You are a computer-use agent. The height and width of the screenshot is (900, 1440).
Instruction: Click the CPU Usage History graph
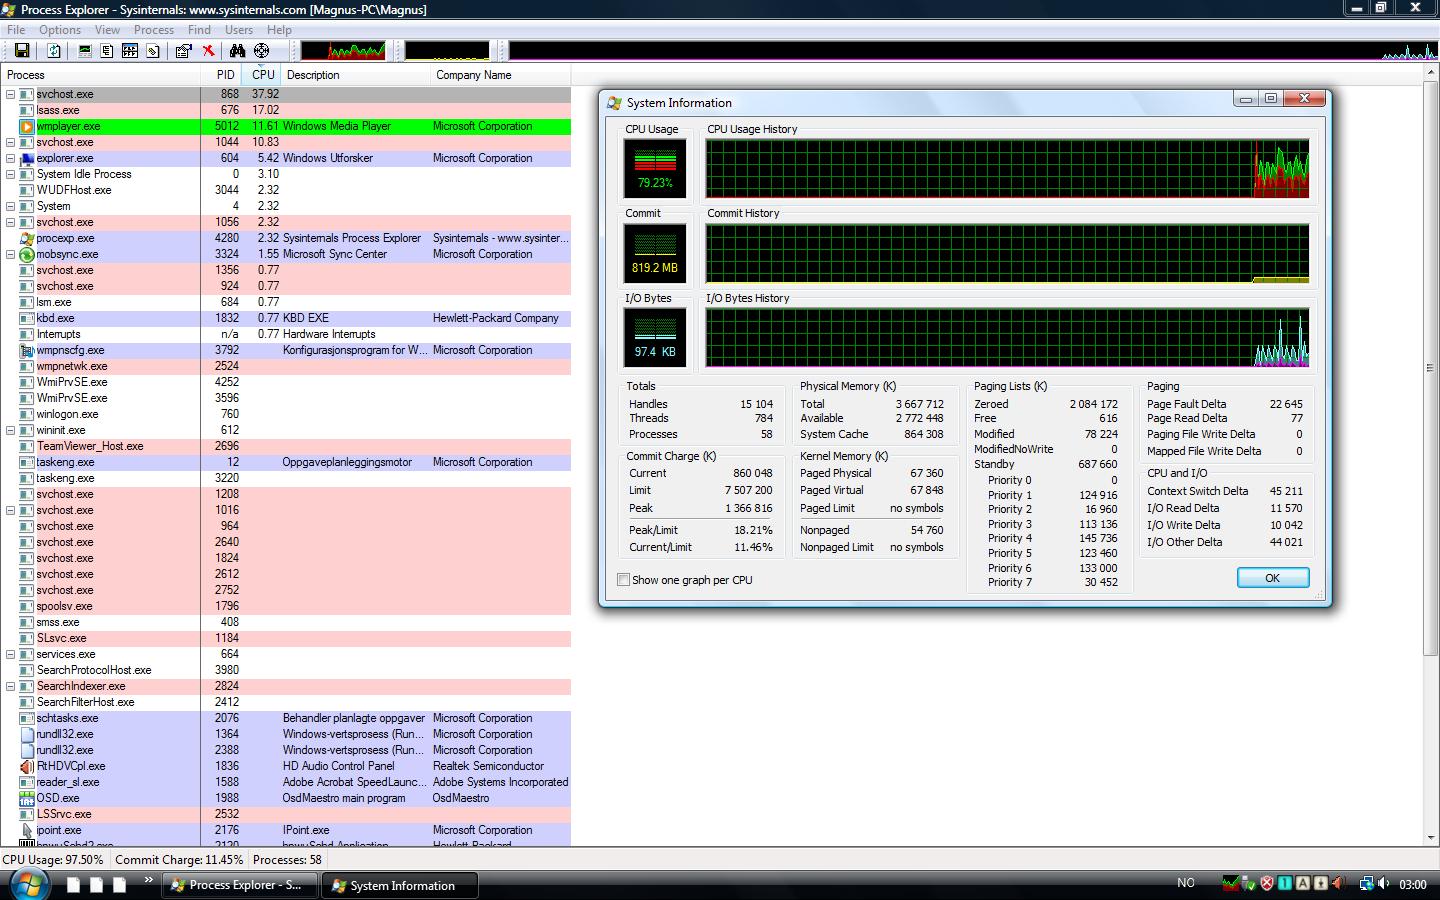click(1007, 168)
